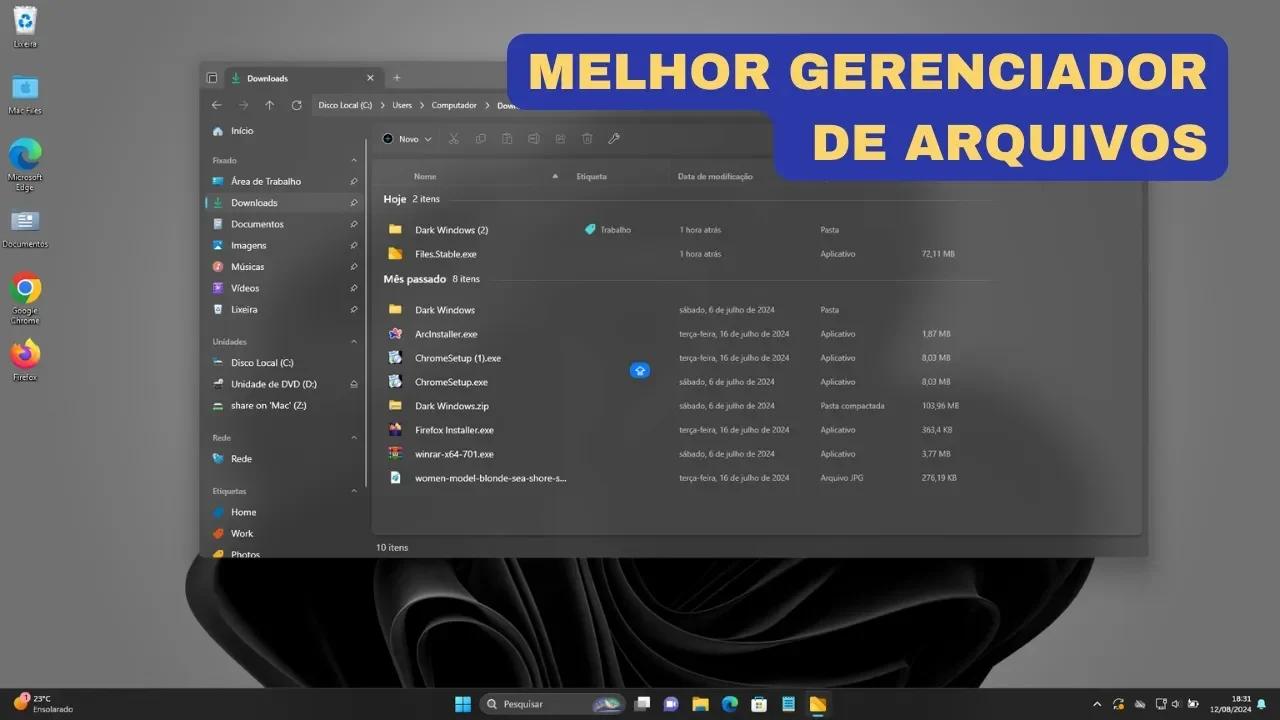Unpin Downloads from the sidebar
Viewport: 1280px width, 720px height.
(353, 202)
